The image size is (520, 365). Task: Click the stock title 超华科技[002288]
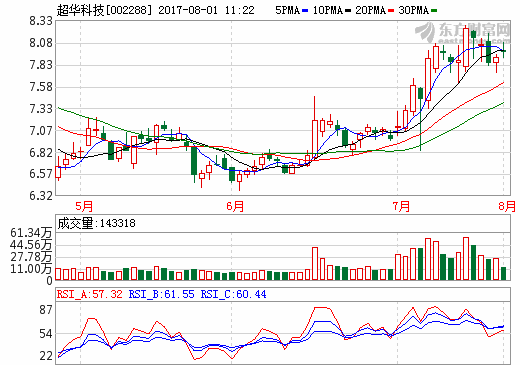104,10
